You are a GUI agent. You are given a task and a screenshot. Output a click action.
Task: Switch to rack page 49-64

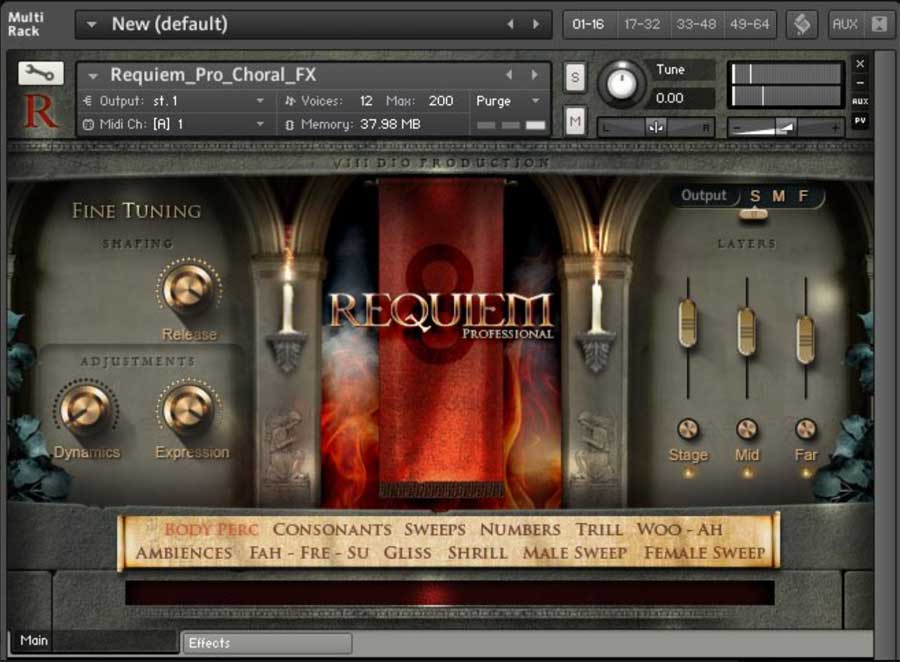750,25
